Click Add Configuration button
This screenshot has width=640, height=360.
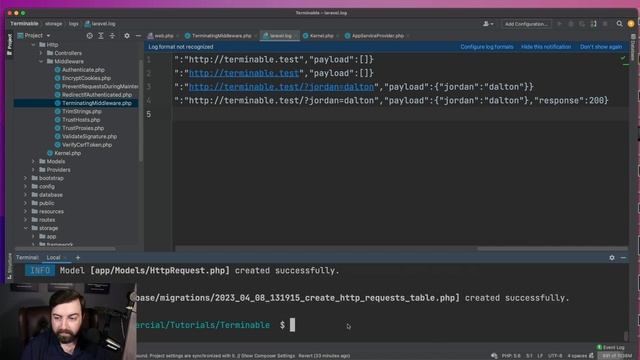click(x=526, y=24)
